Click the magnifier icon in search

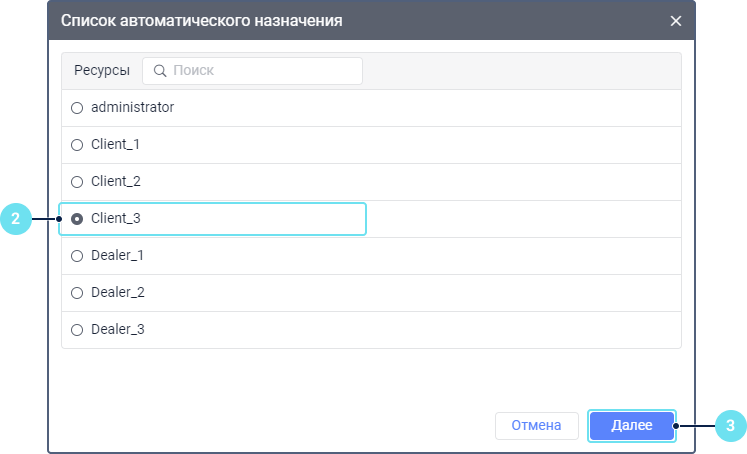160,71
